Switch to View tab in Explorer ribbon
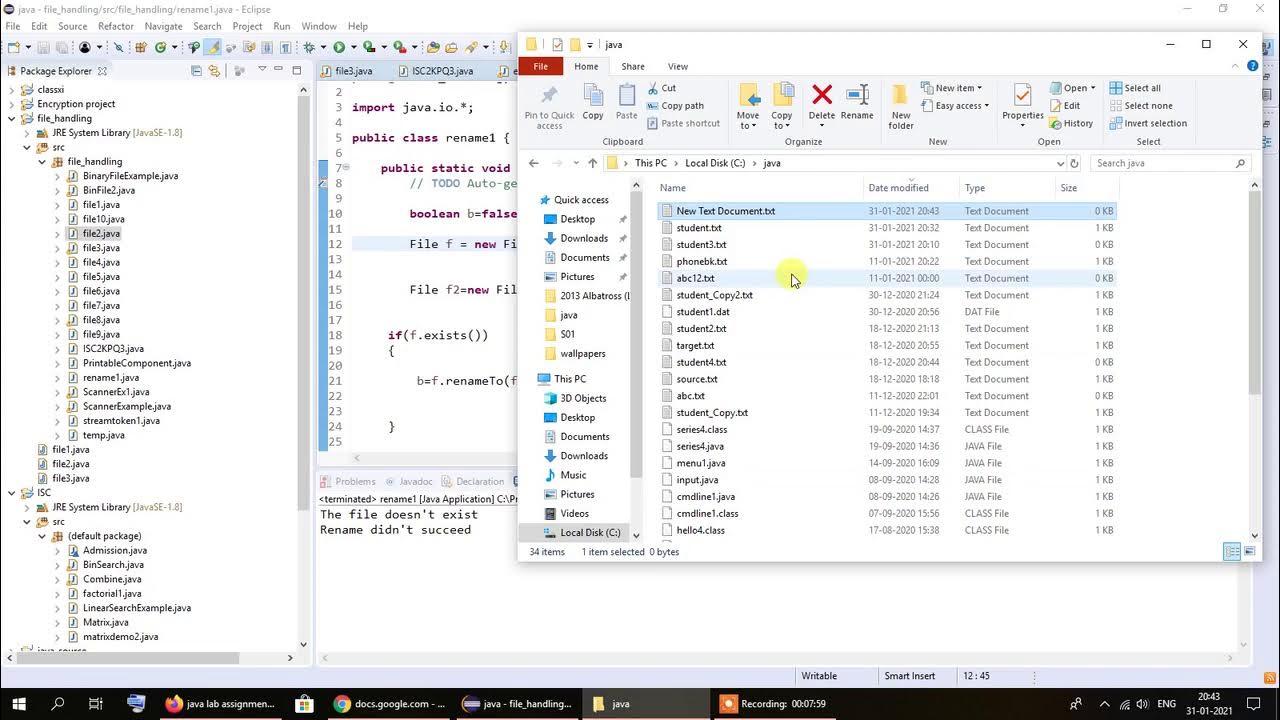The height and width of the screenshot is (720, 1280). [678, 66]
